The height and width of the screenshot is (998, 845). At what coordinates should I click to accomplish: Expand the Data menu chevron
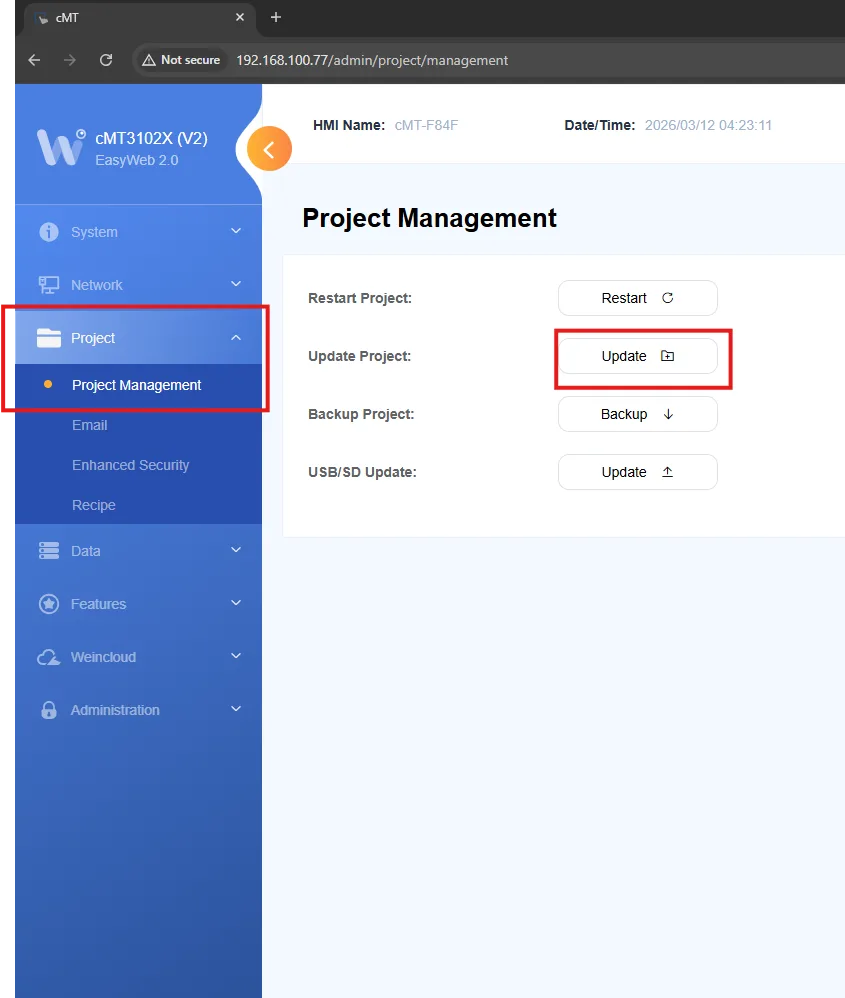click(236, 549)
